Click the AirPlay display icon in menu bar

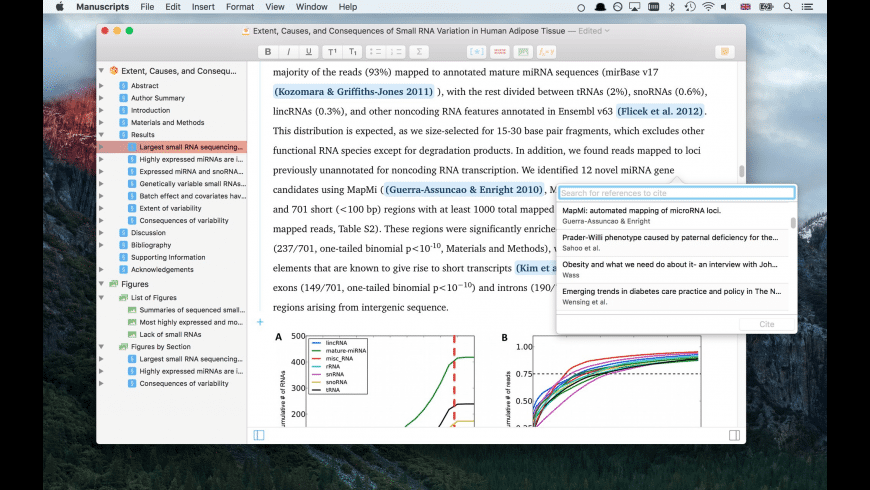(x=635, y=7)
